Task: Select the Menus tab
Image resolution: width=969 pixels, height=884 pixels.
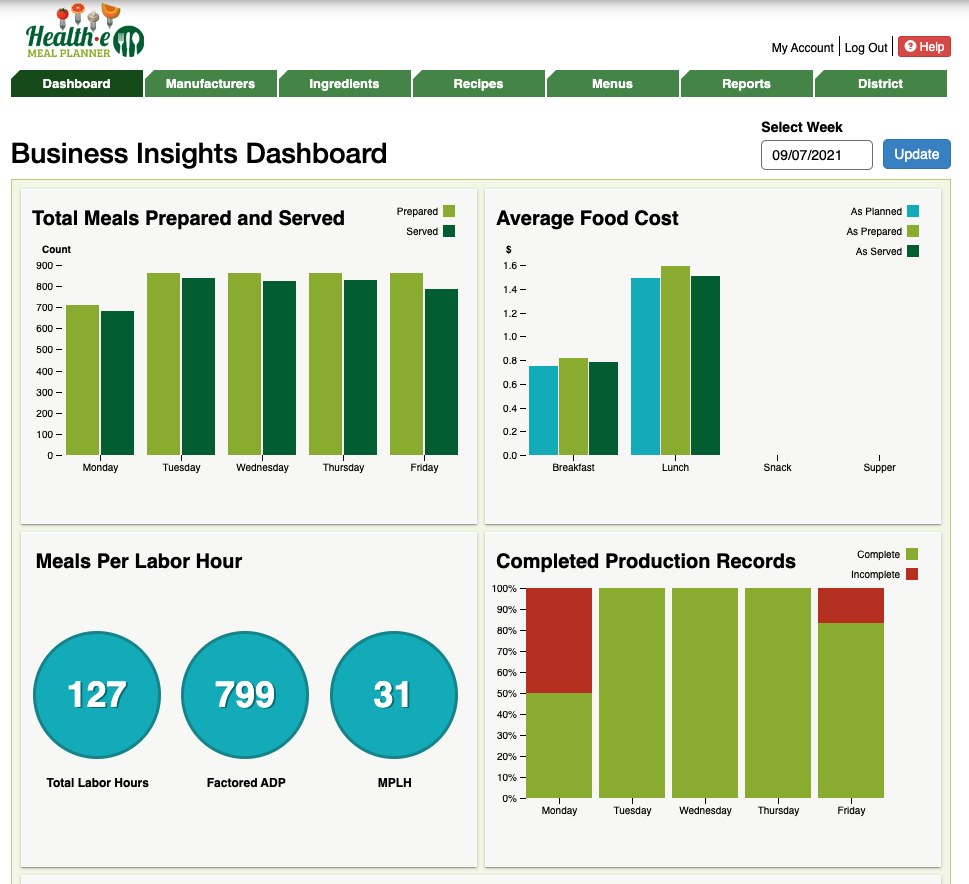Action: click(612, 84)
